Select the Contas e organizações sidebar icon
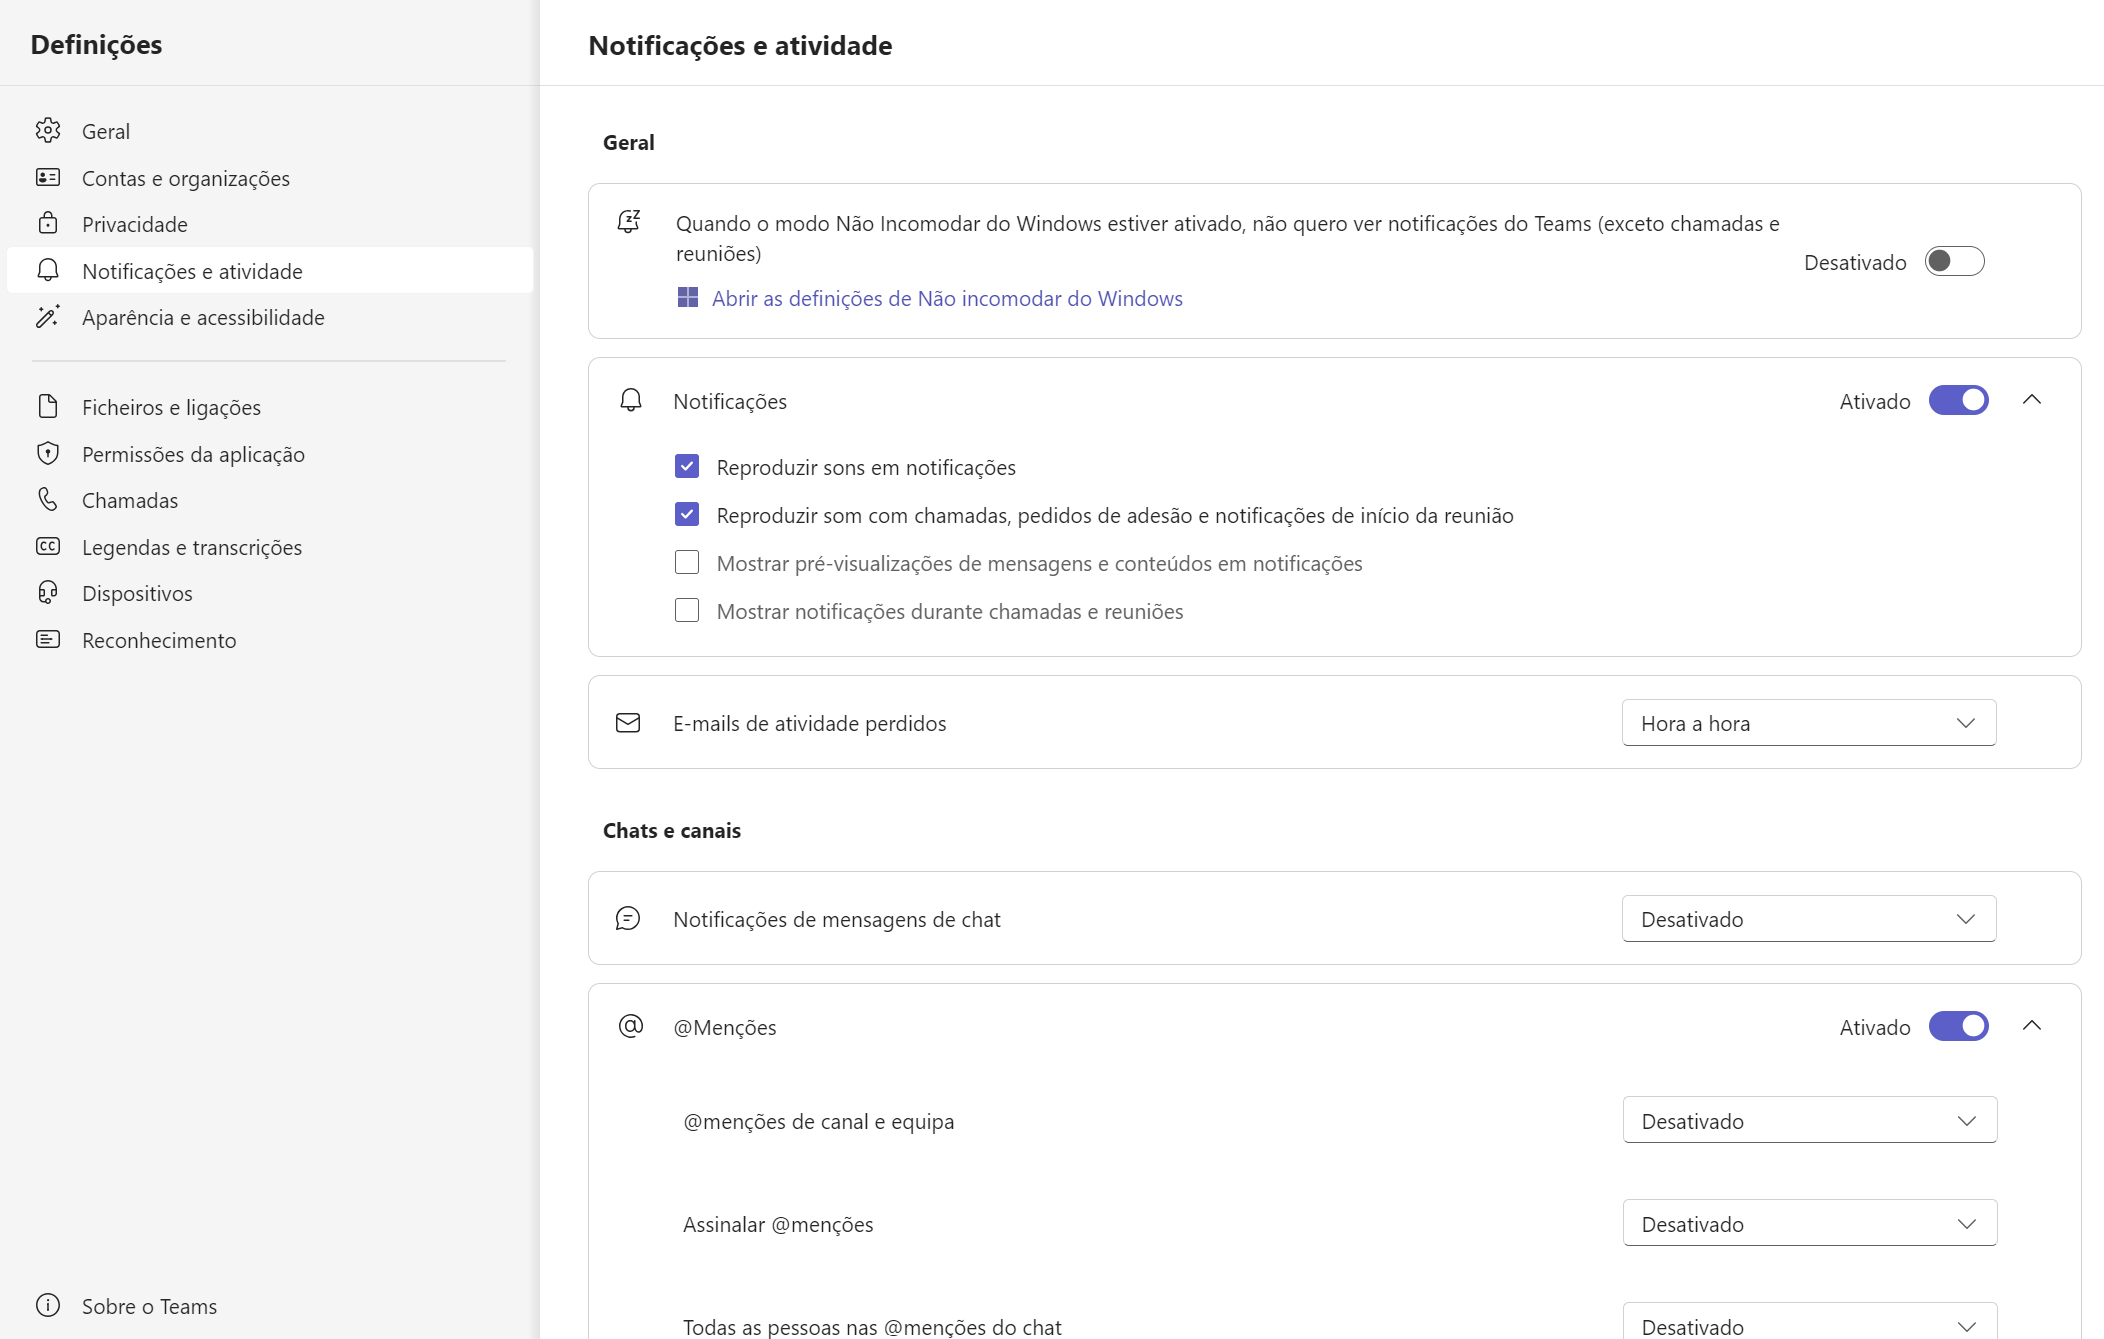This screenshot has width=2104, height=1339. (x=48, y=177)
